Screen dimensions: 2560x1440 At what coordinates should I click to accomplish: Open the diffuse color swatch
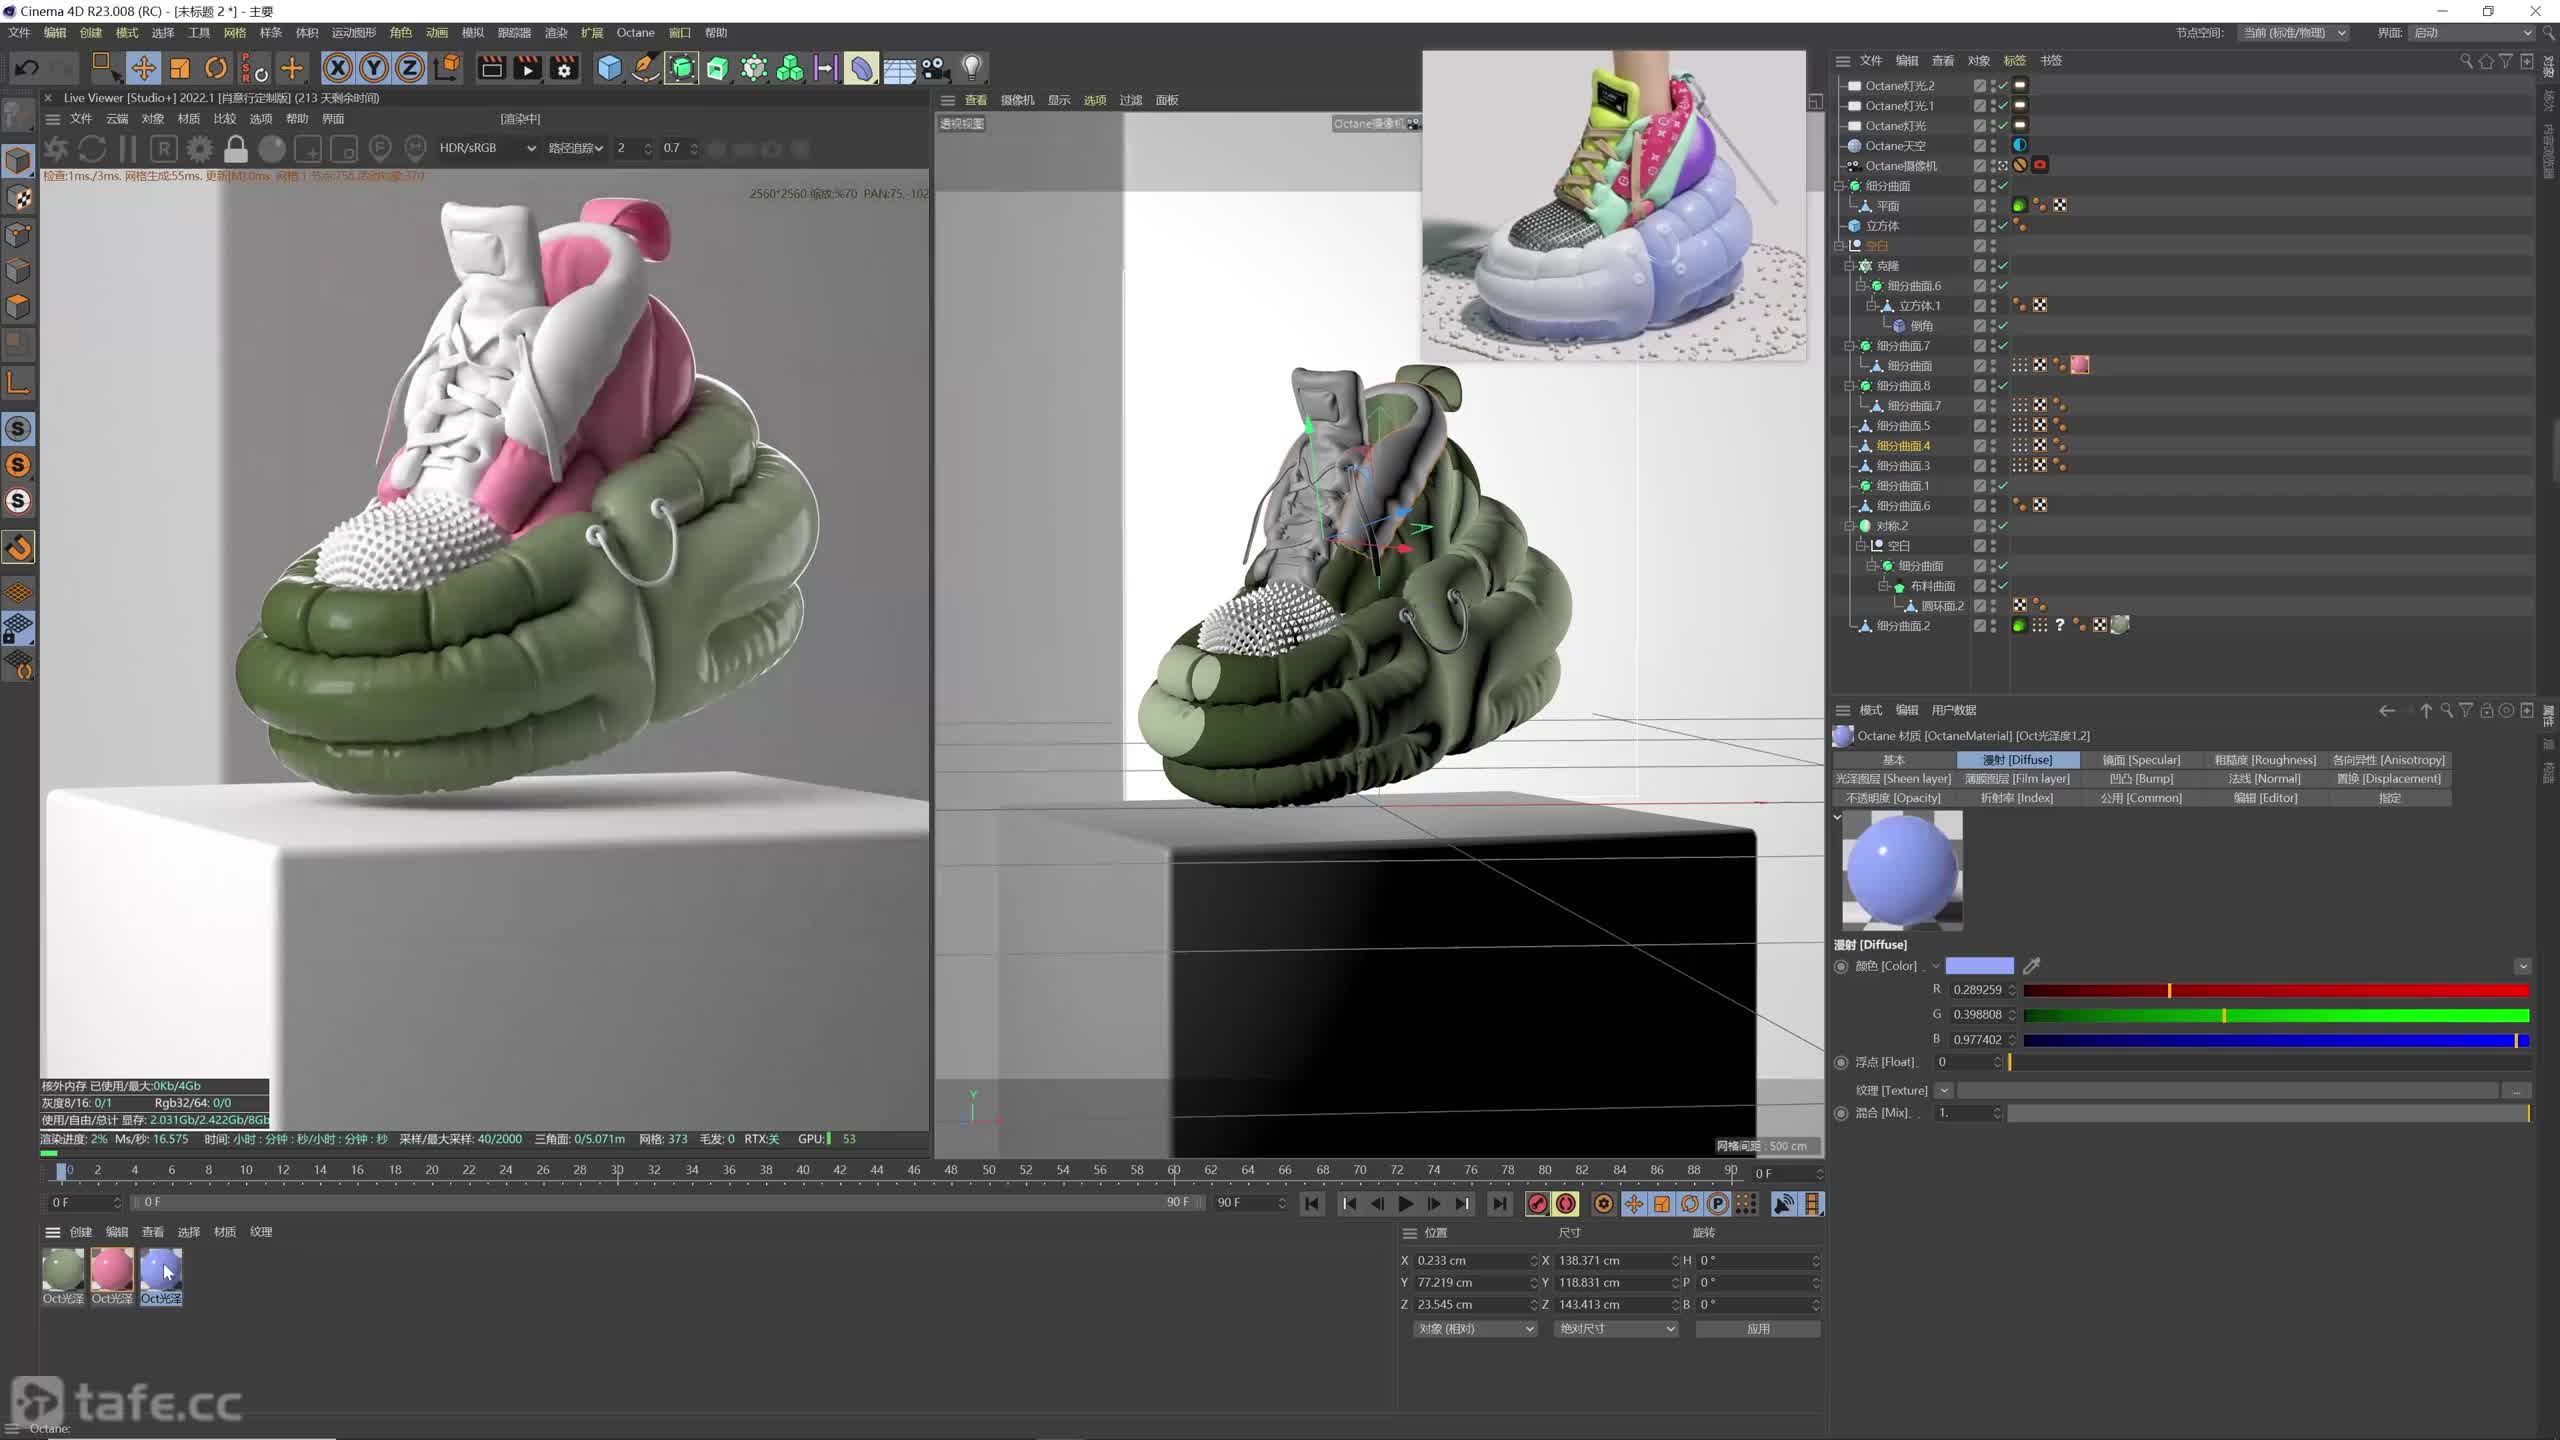(x=1979, y=966)
